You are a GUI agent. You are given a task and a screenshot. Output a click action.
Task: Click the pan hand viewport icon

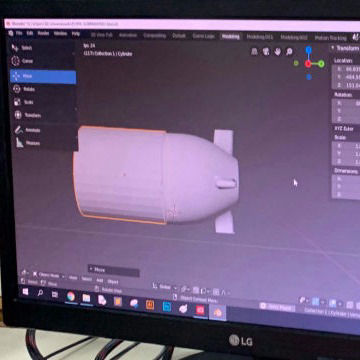(x=278, y=51)
